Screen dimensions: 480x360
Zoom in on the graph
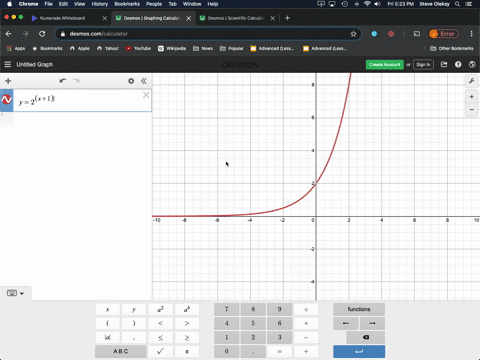[x=472, y=97]
